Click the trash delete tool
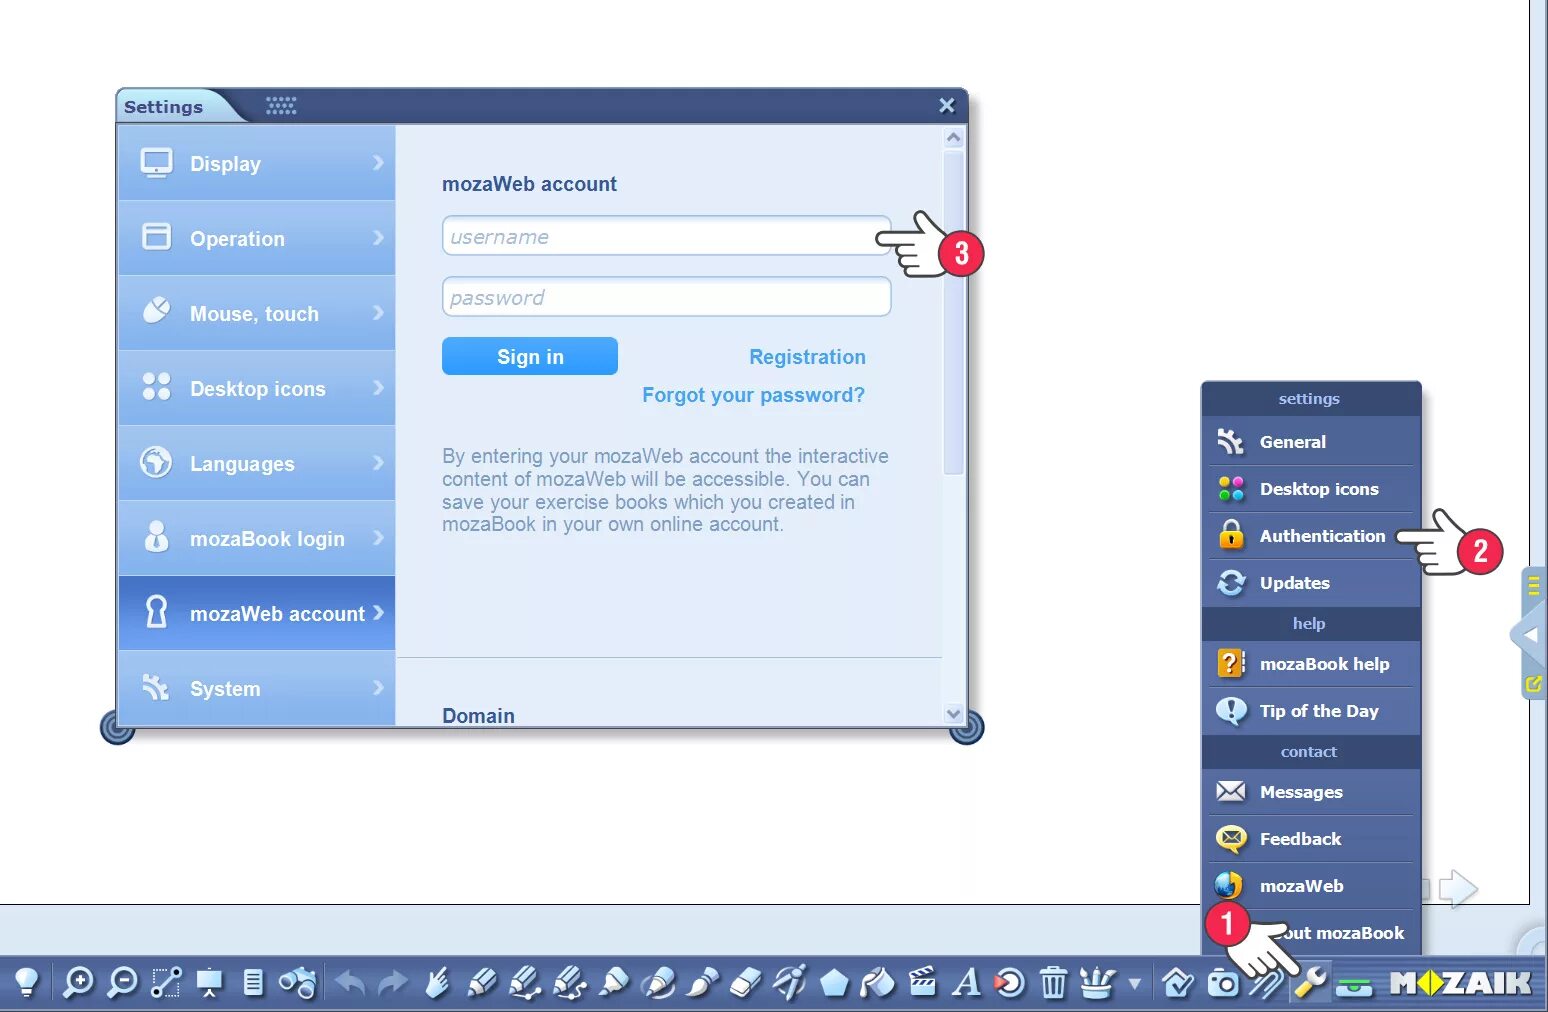The height and width of the screenshot is (1012, 1548). [1053, 983]
